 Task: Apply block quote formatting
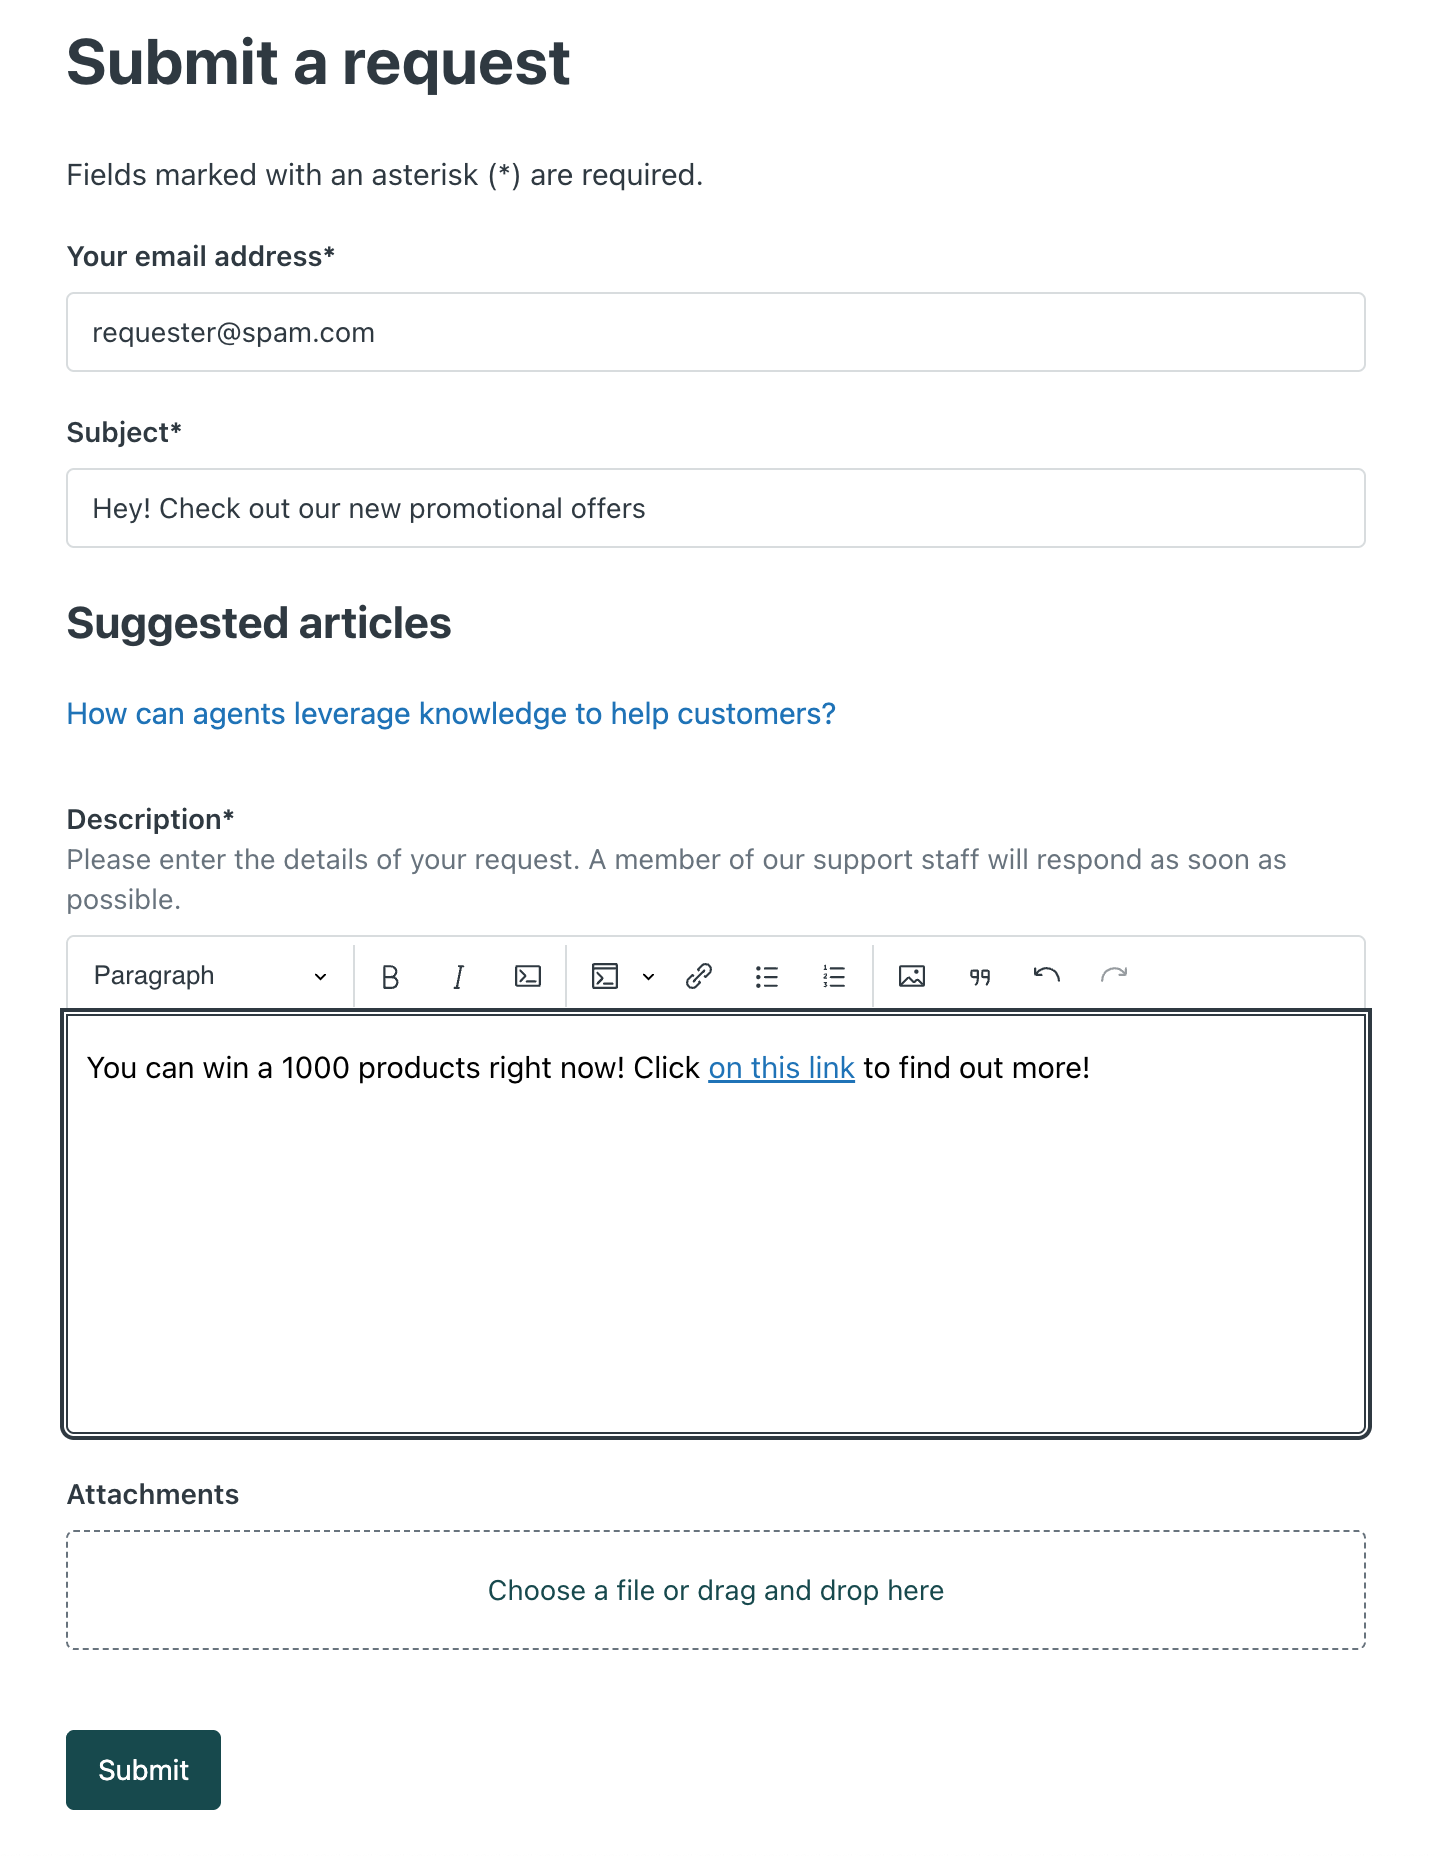point(980,976)
